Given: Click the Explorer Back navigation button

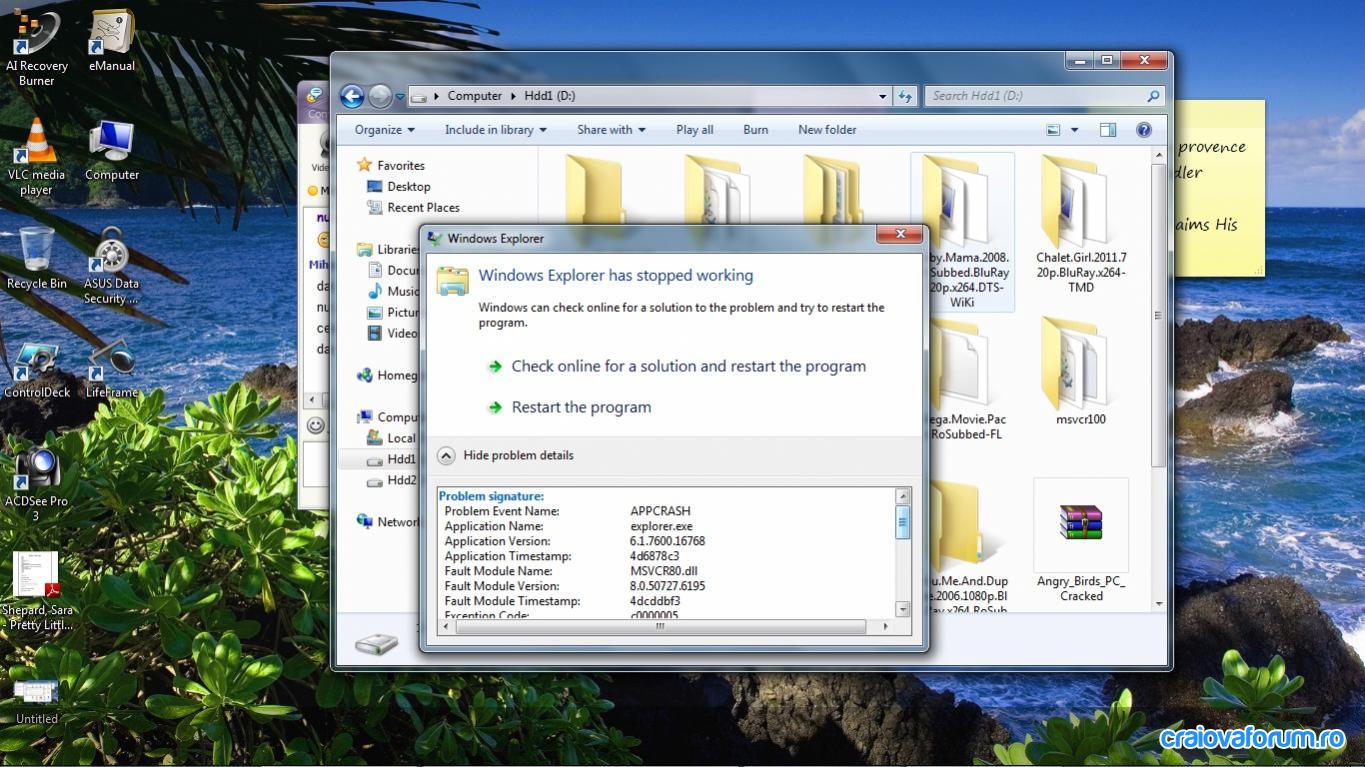Looking at the screenshot, I should click(352, 96).
